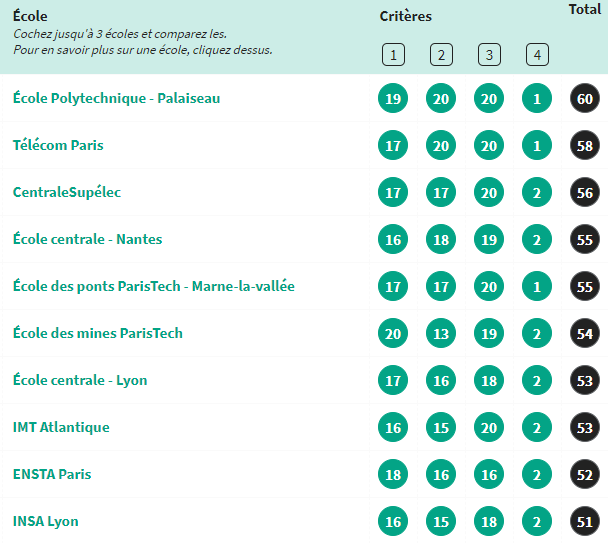Open IMT Atlantique school link
Screen dimensions: 608x543
click(x=61, y=427)
